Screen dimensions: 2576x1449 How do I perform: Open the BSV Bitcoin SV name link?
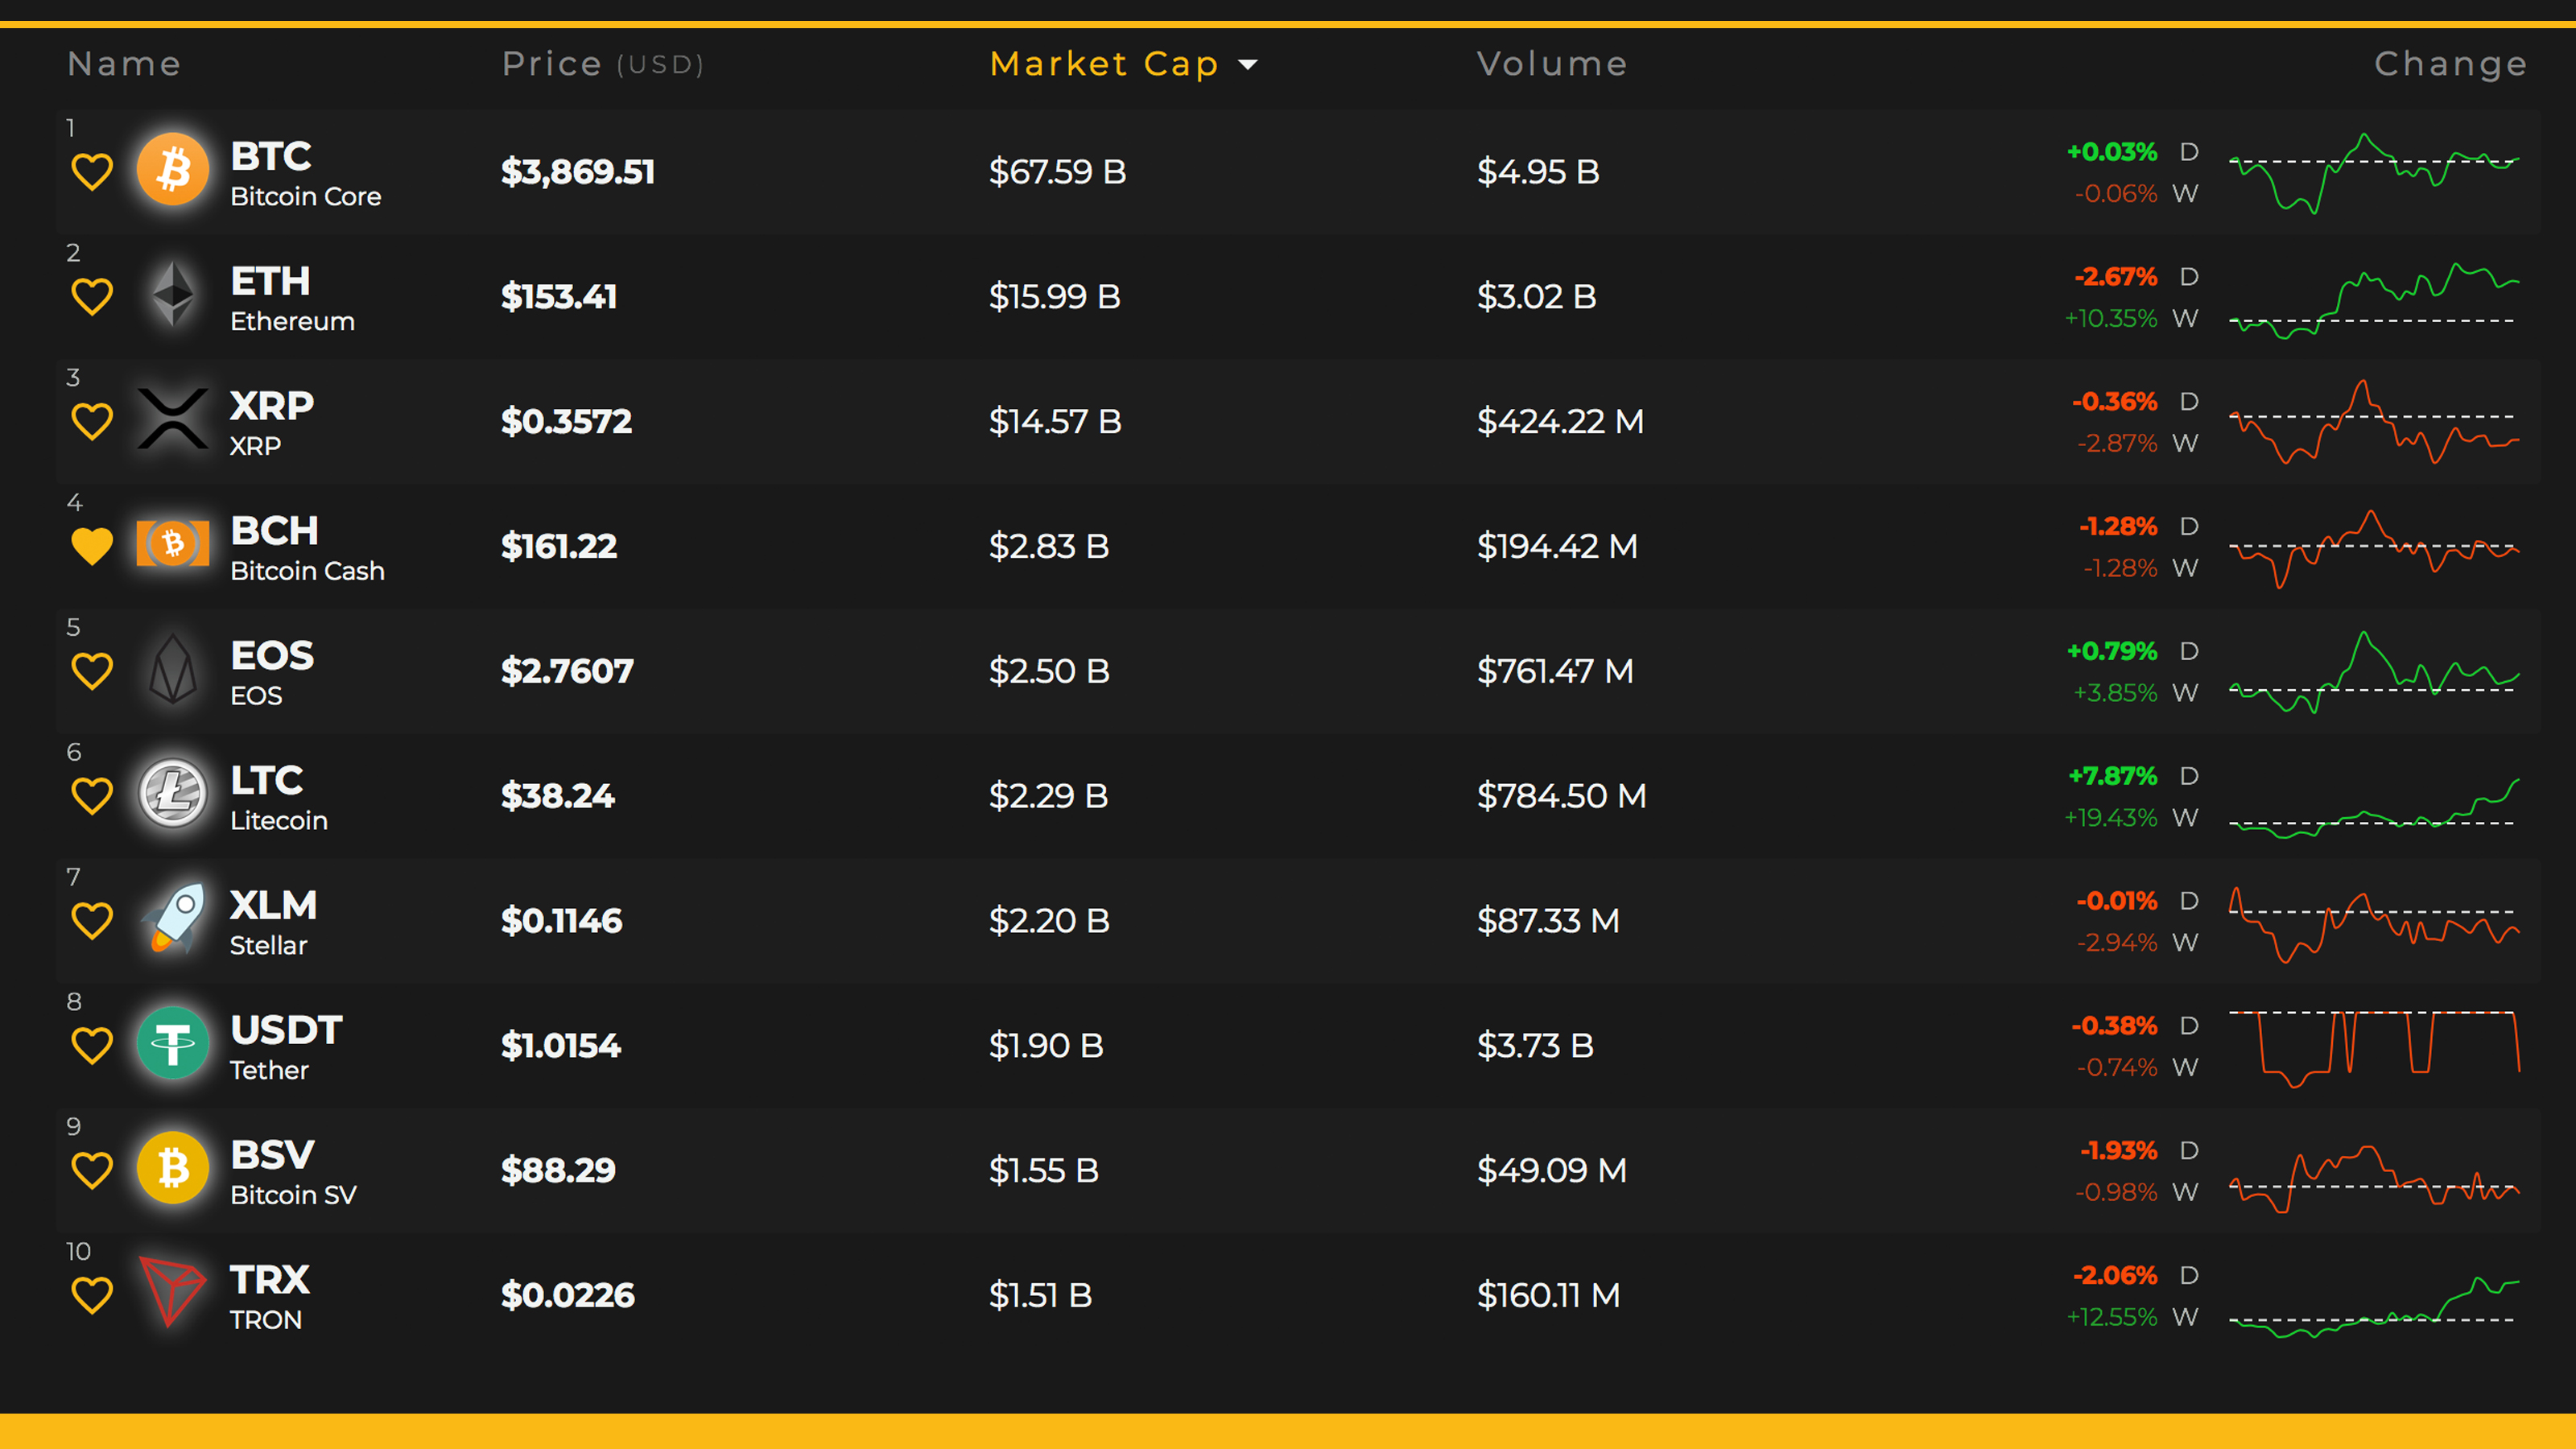point(292,1171)
